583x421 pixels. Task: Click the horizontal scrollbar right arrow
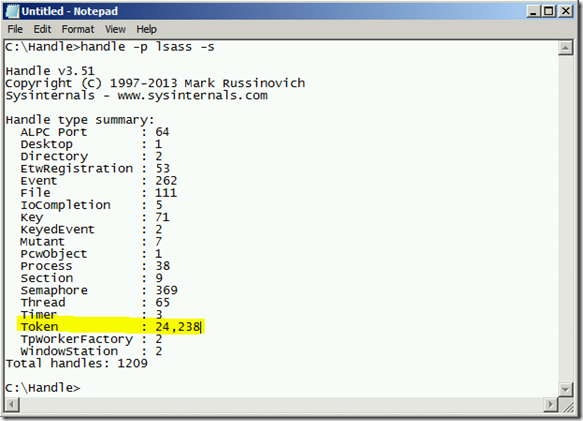click(551, 404)
